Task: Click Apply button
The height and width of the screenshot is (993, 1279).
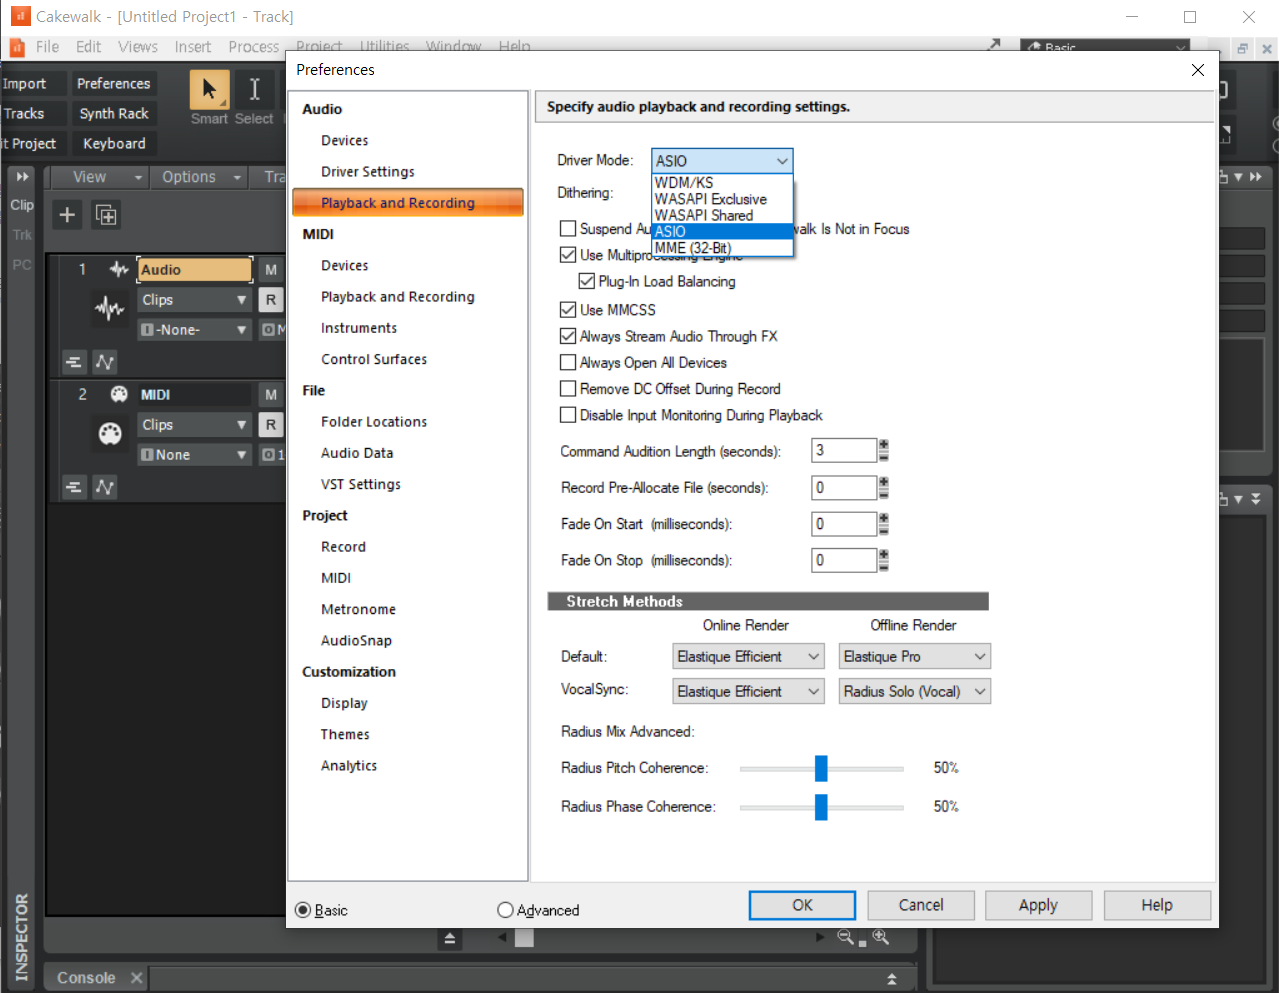Action: (x=1038, y=905)
